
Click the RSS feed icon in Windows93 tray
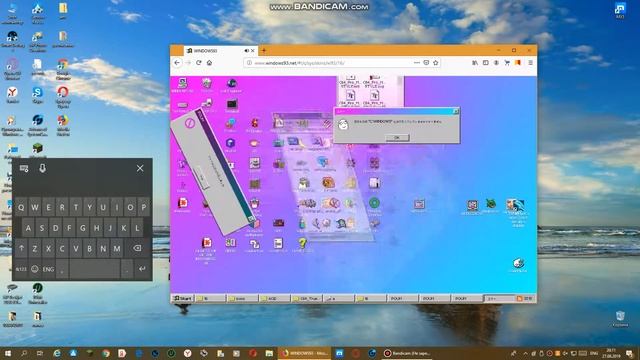pos(519,298)
